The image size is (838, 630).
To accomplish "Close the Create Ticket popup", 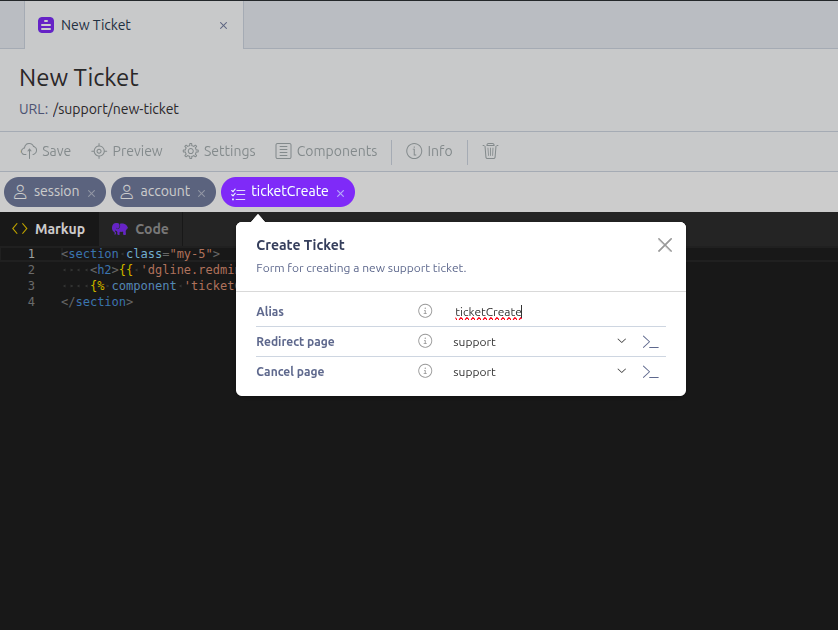I will coord(665,245).
